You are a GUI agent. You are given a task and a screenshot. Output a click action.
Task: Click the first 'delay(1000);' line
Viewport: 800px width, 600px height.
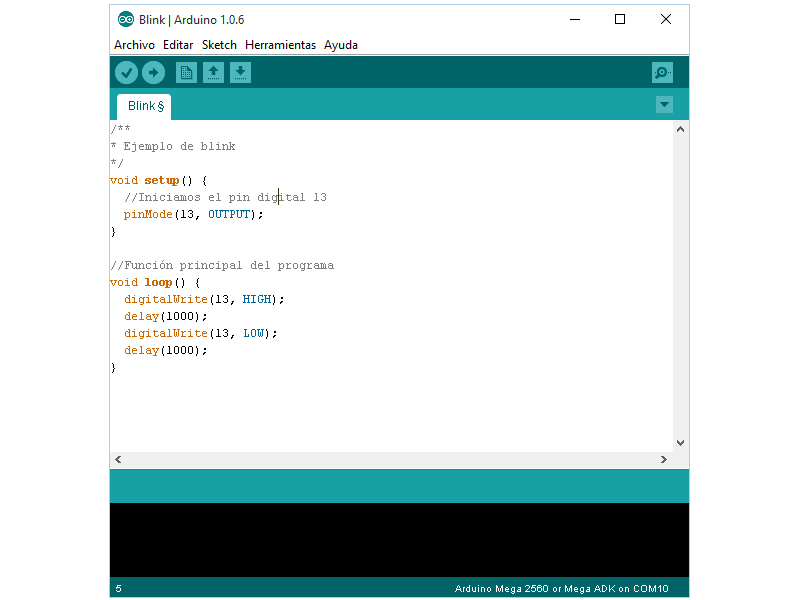pos(166,316)
